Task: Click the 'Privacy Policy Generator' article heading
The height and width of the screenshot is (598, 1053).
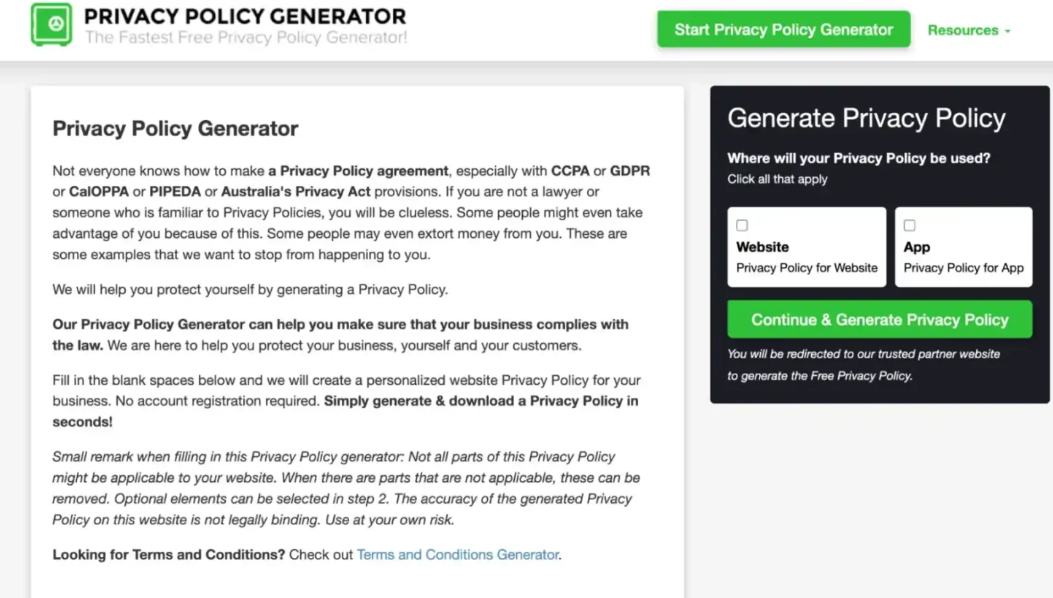Action: click(x=175, y=128)
